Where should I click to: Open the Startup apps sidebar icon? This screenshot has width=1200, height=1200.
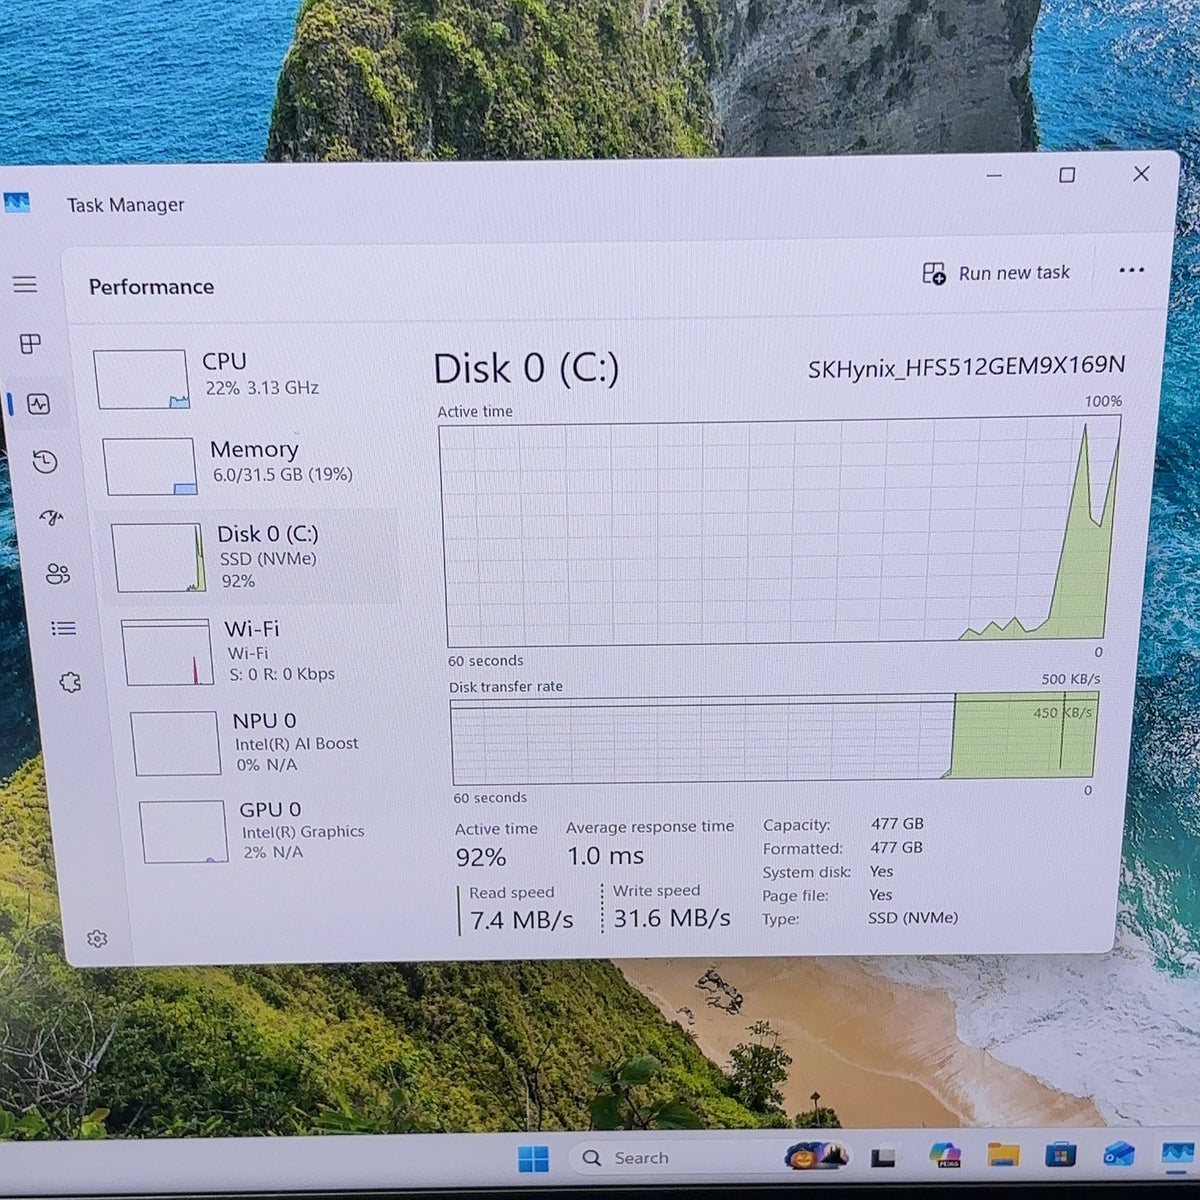[x=51, y=517]
